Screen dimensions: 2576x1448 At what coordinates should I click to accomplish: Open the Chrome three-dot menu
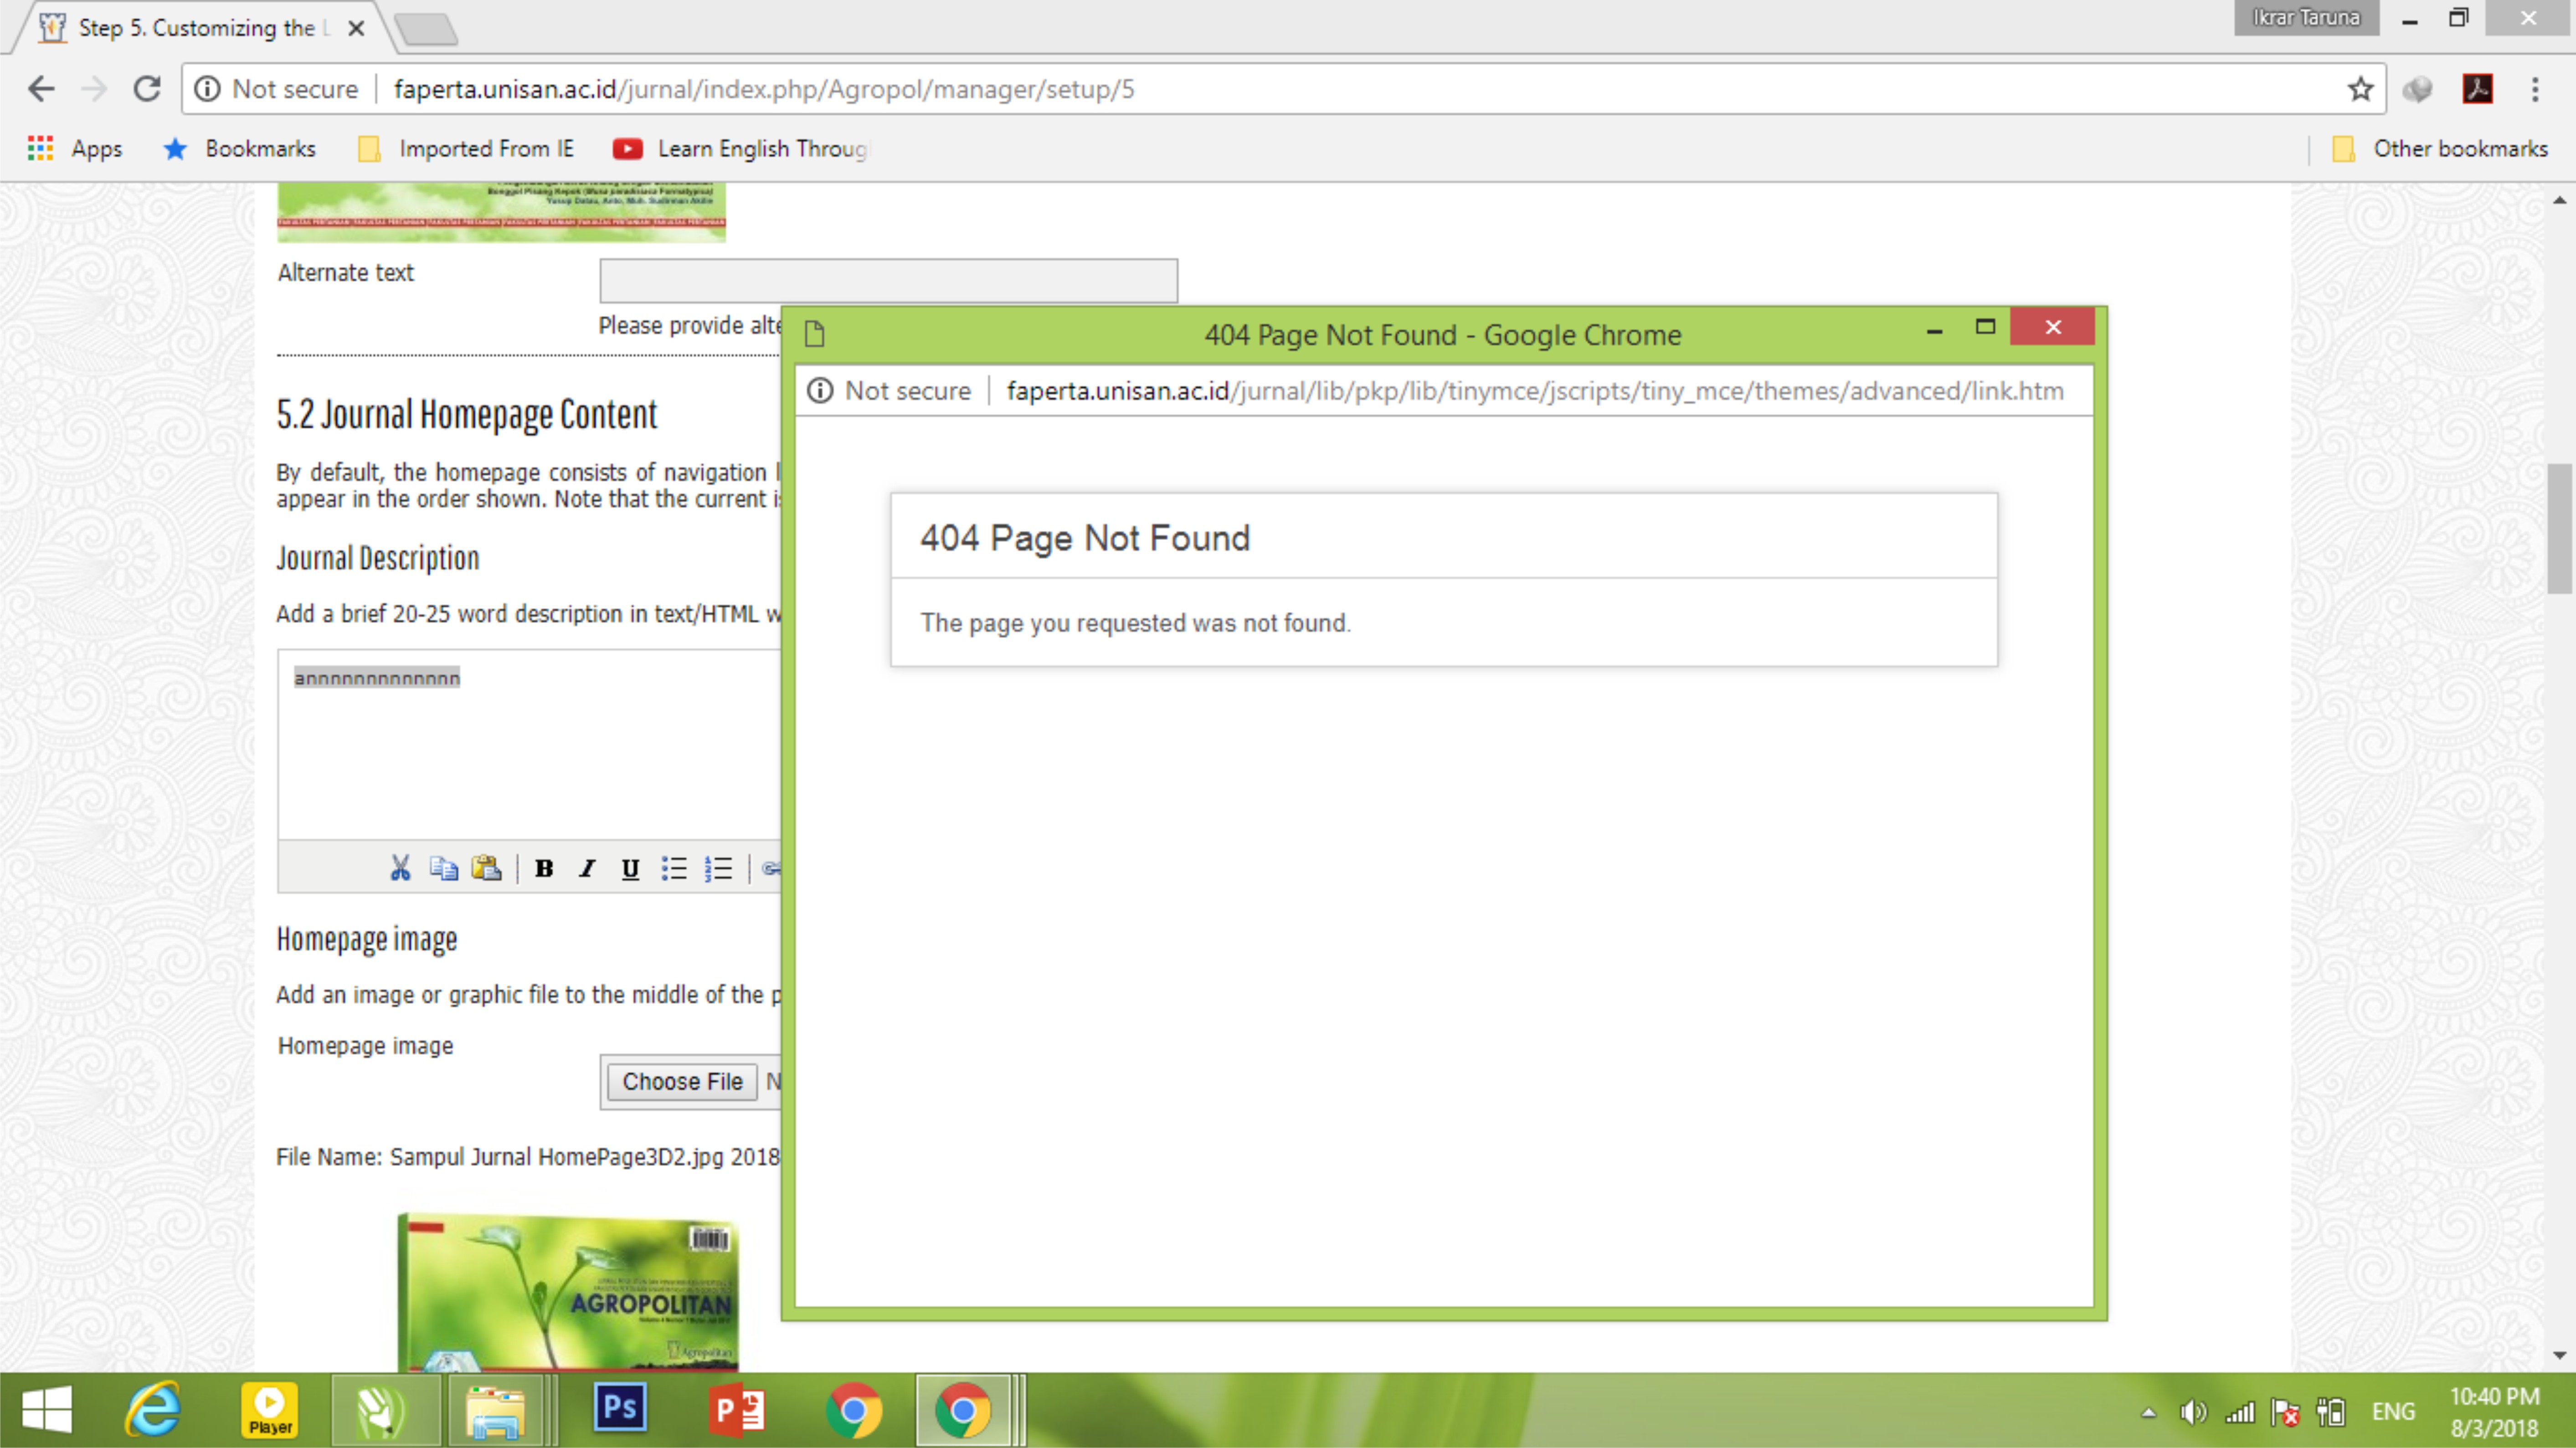(x=2534, y=89)
